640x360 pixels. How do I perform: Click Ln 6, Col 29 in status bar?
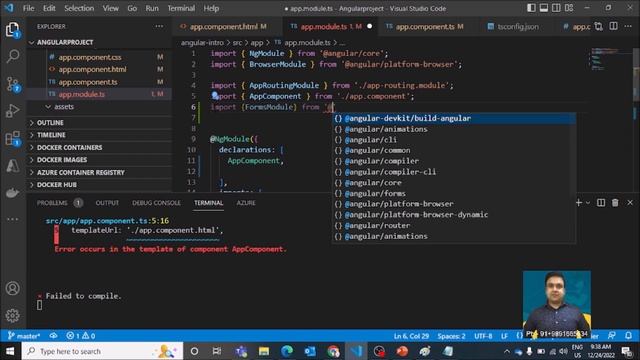click(x=411, y=336)
